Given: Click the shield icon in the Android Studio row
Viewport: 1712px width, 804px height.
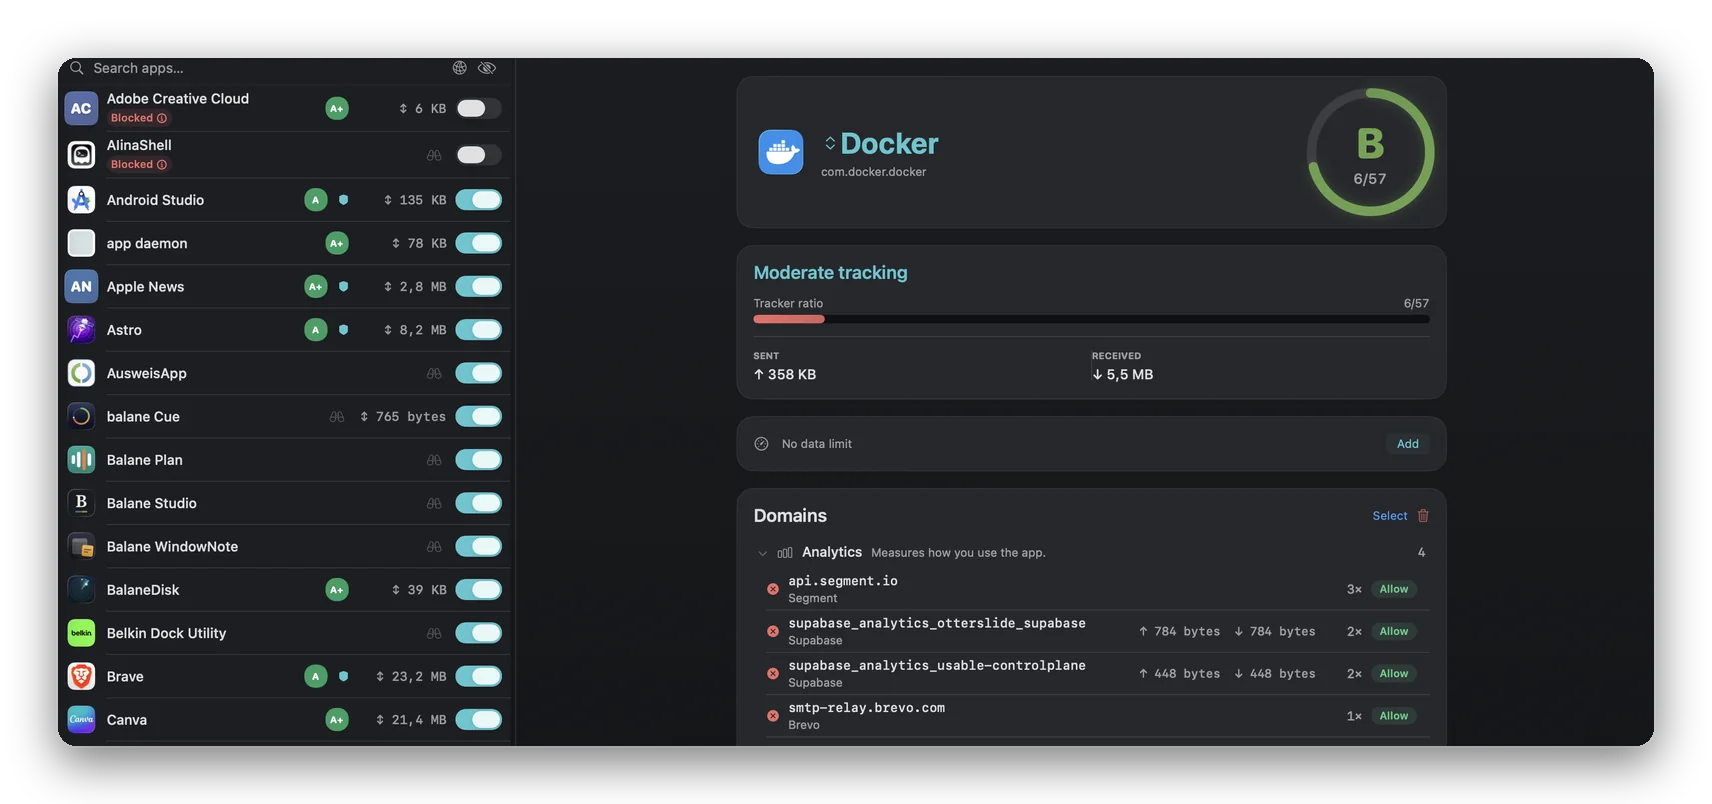Looking at the screenshot, I should pos(343,200).
